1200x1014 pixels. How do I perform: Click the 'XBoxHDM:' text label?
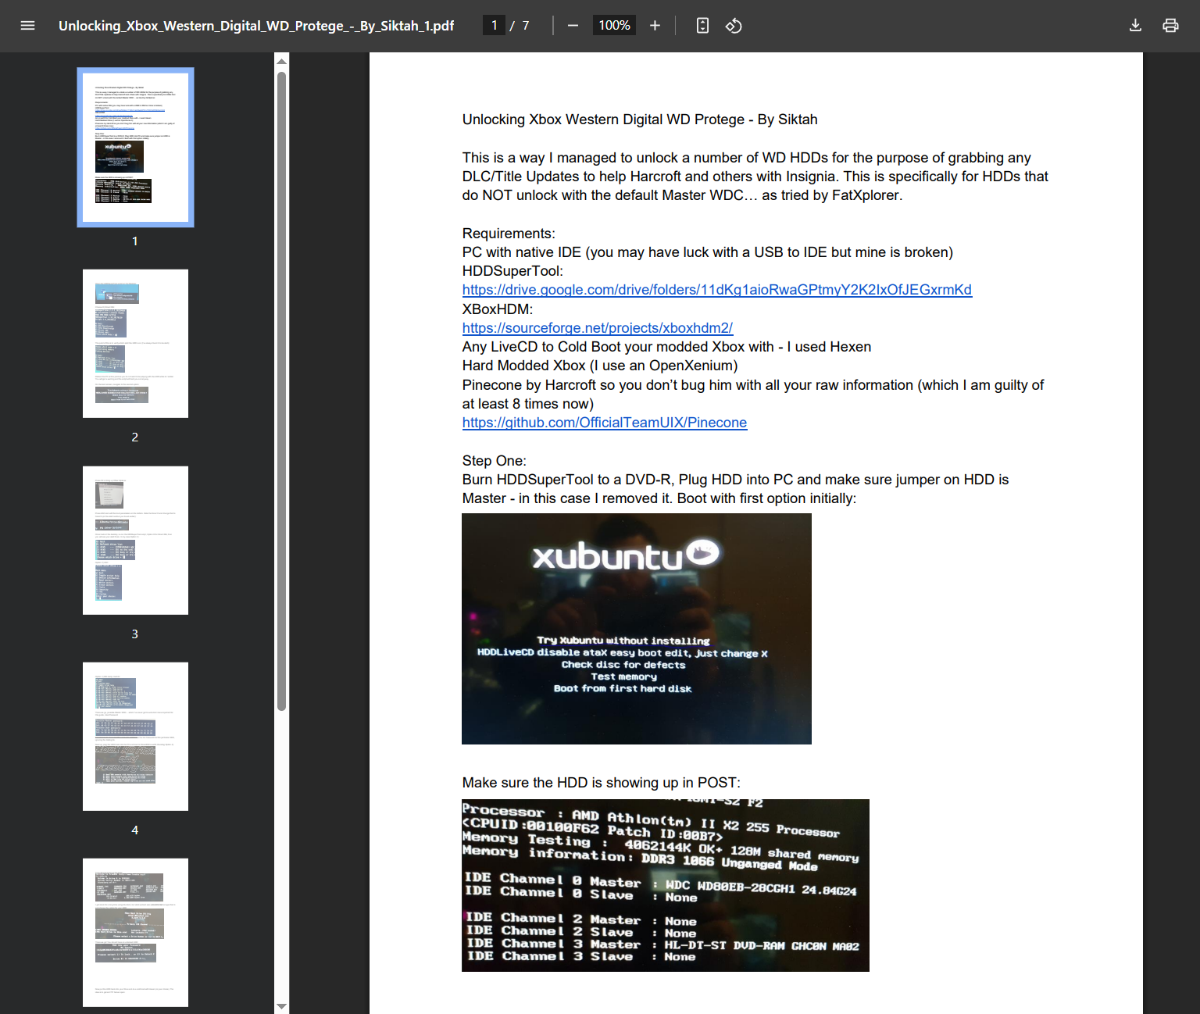[497, 309]
